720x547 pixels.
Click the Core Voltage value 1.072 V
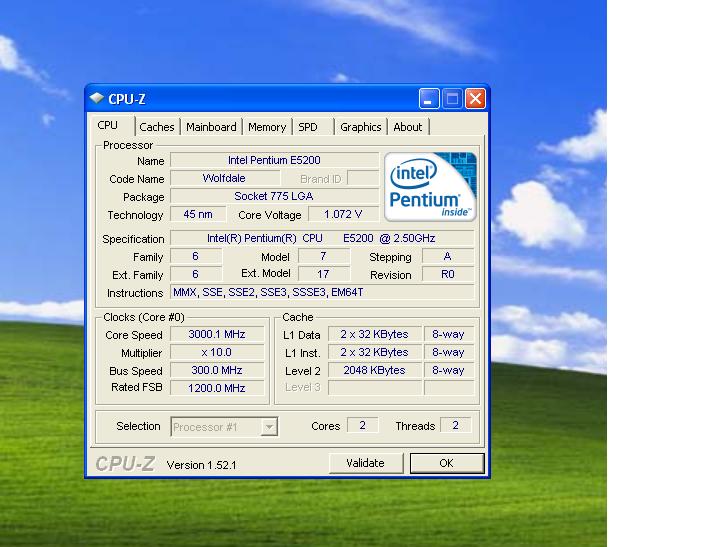(343, 214)
